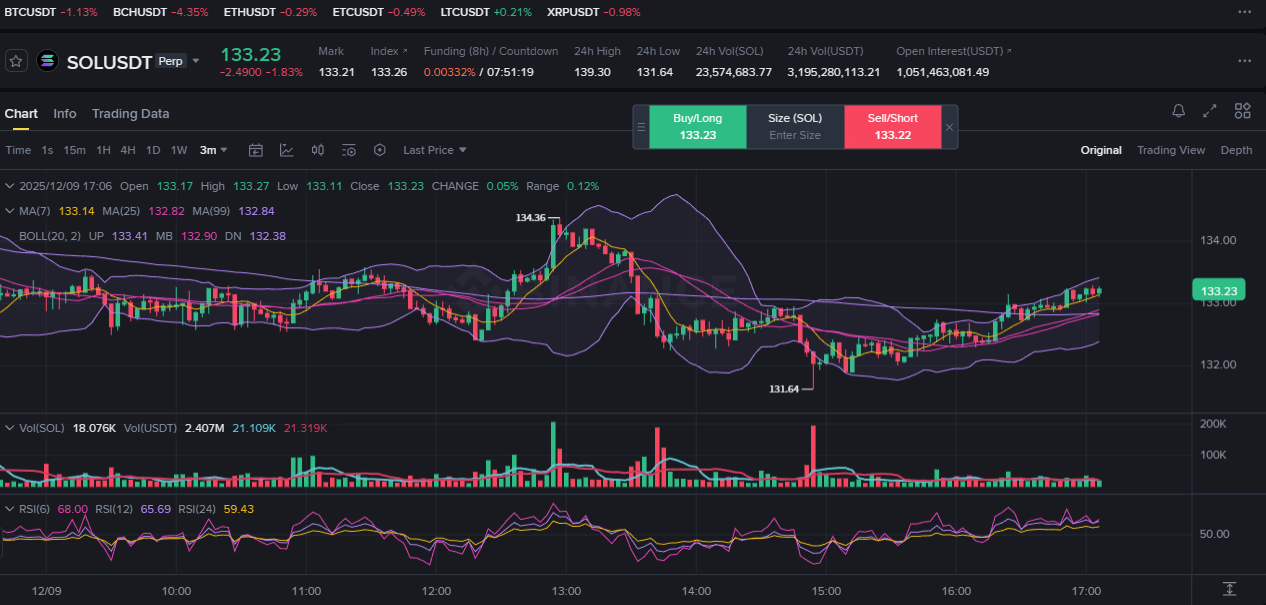The image size is (1266, 605).
Task: Open the price alert bell icon
Action: pyautogui.click(x=1179, y=111)
